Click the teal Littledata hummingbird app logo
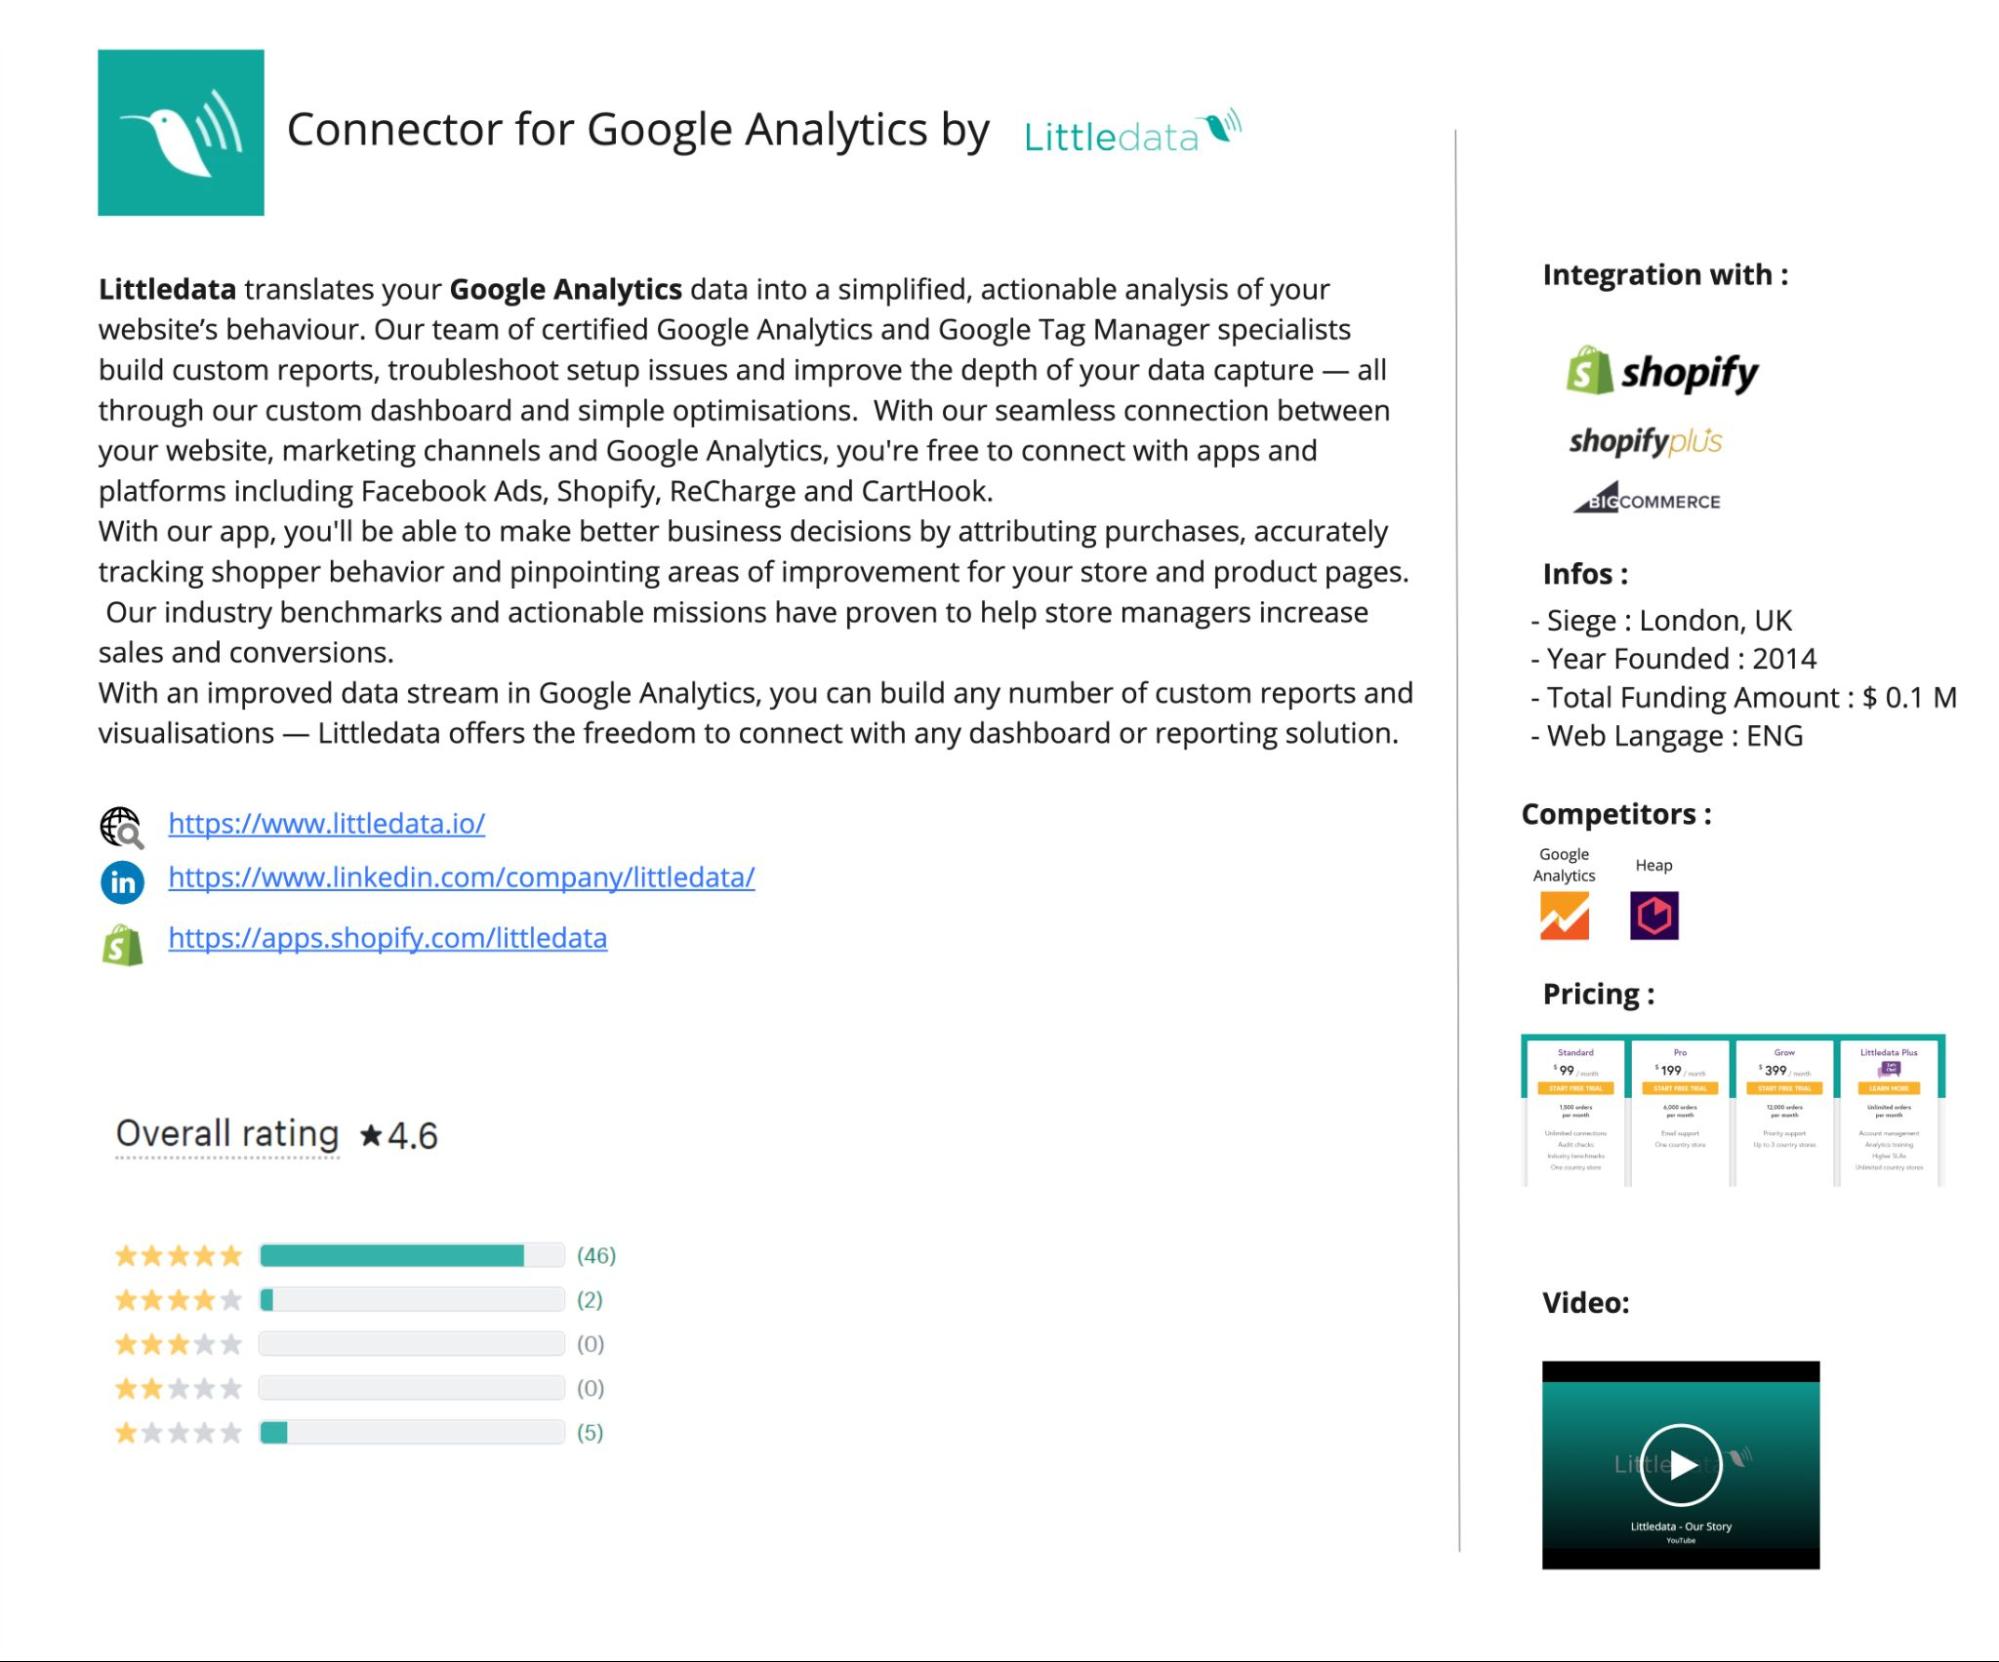1999x1662 pixels. pyautogui.click(x=181, y=133)
